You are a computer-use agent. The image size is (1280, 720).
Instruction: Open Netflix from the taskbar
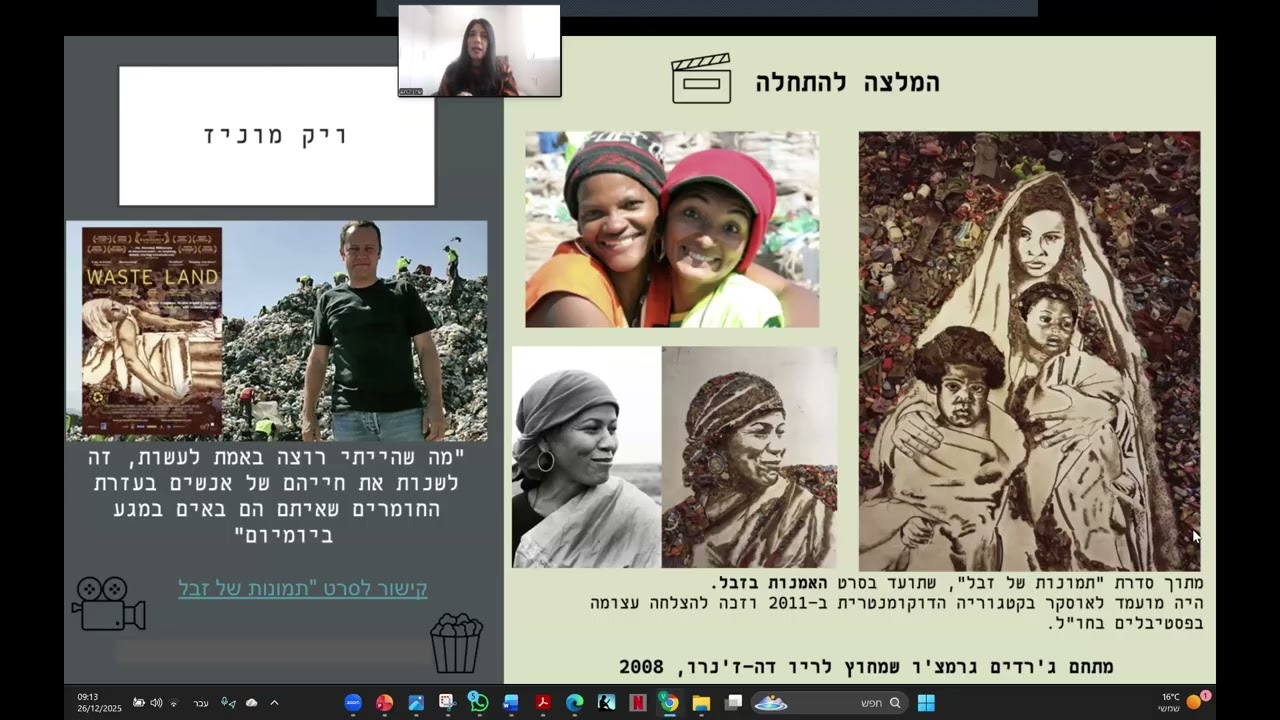tap(637, 703)
